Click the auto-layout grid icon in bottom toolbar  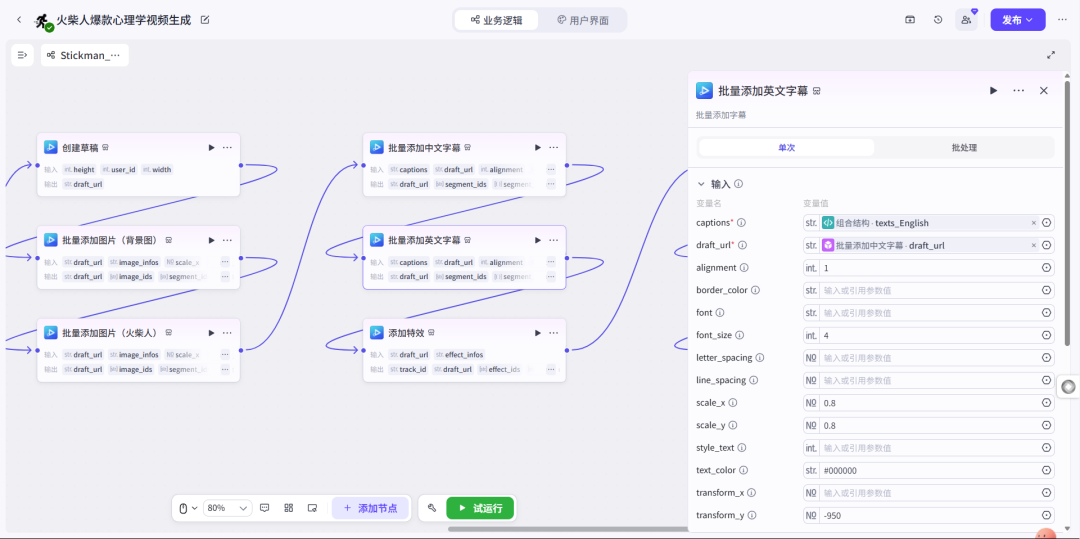[x=289, y=508]
